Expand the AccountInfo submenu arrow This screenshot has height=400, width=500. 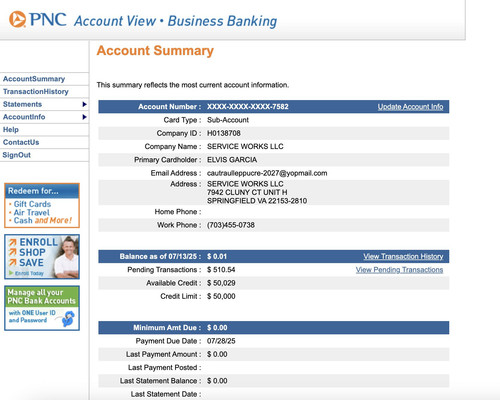point(84,117)
